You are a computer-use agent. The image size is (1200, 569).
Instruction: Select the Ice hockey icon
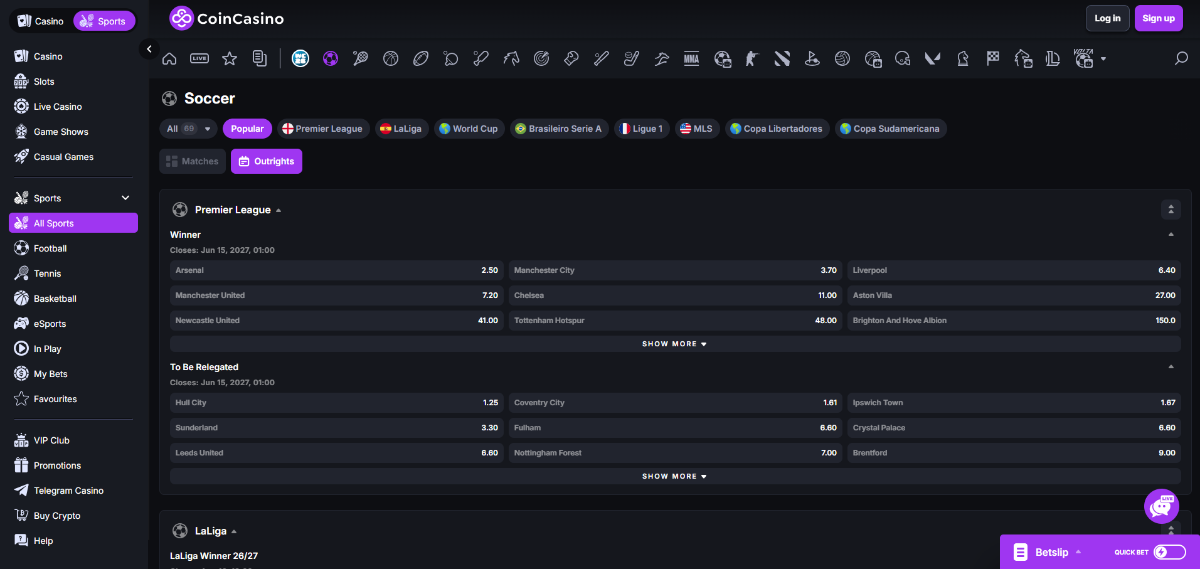click(631, 59)
